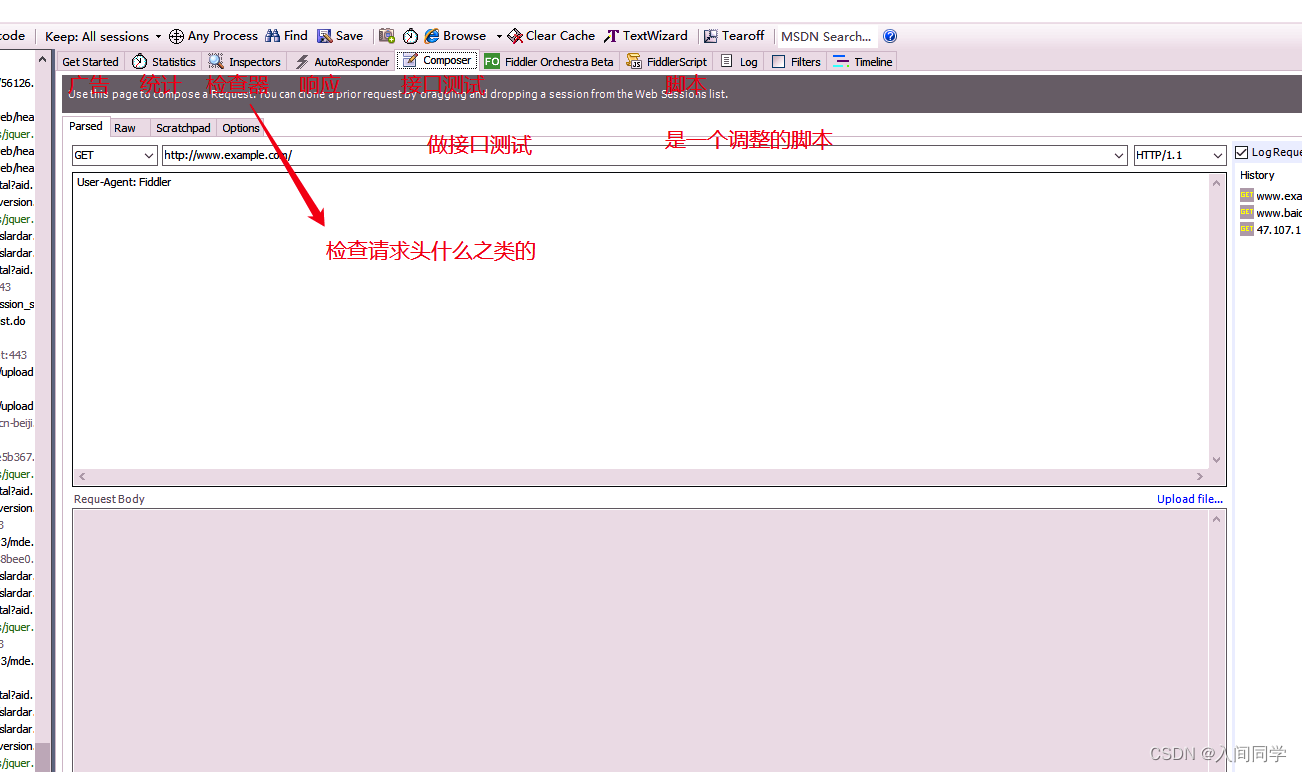The width and height of the screenshot is (1302, 772).
Task: Click the Any Process button label
Action: pyautogui.click(x=223, y=36)
